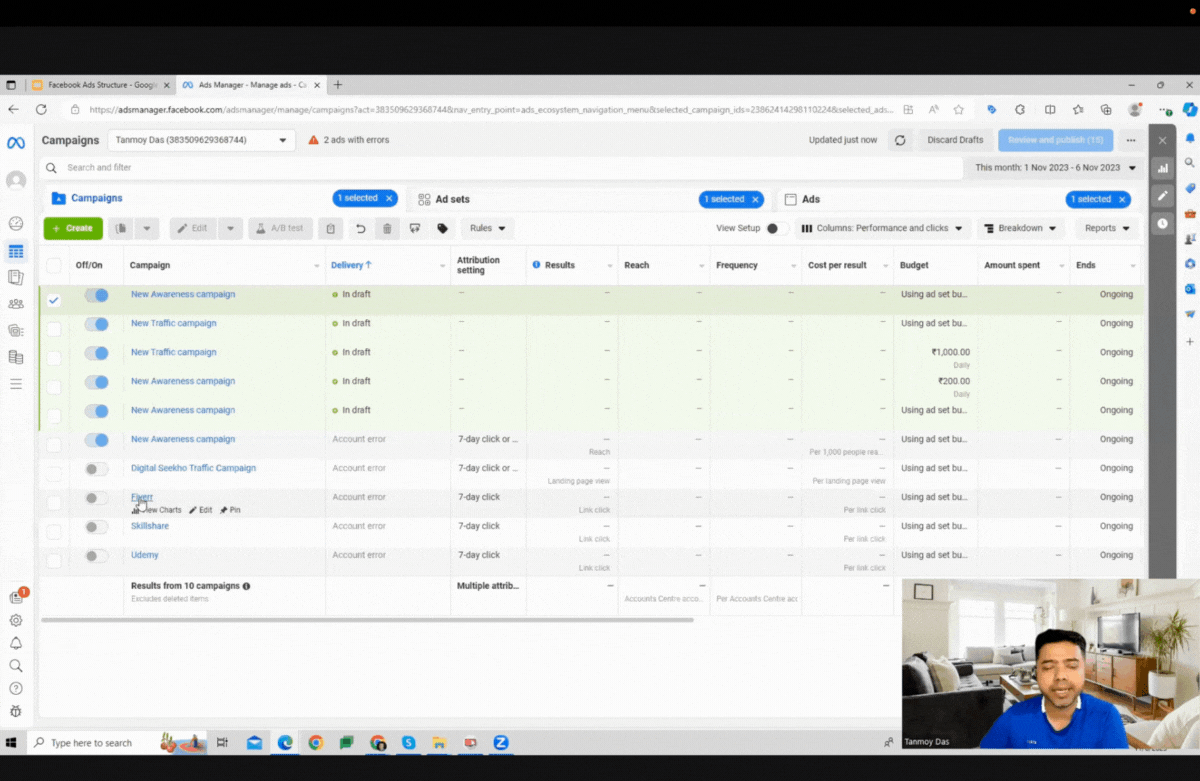Open the Fiverr campaign link
The height and width of the screenshot is (781, 1200).
142,497
